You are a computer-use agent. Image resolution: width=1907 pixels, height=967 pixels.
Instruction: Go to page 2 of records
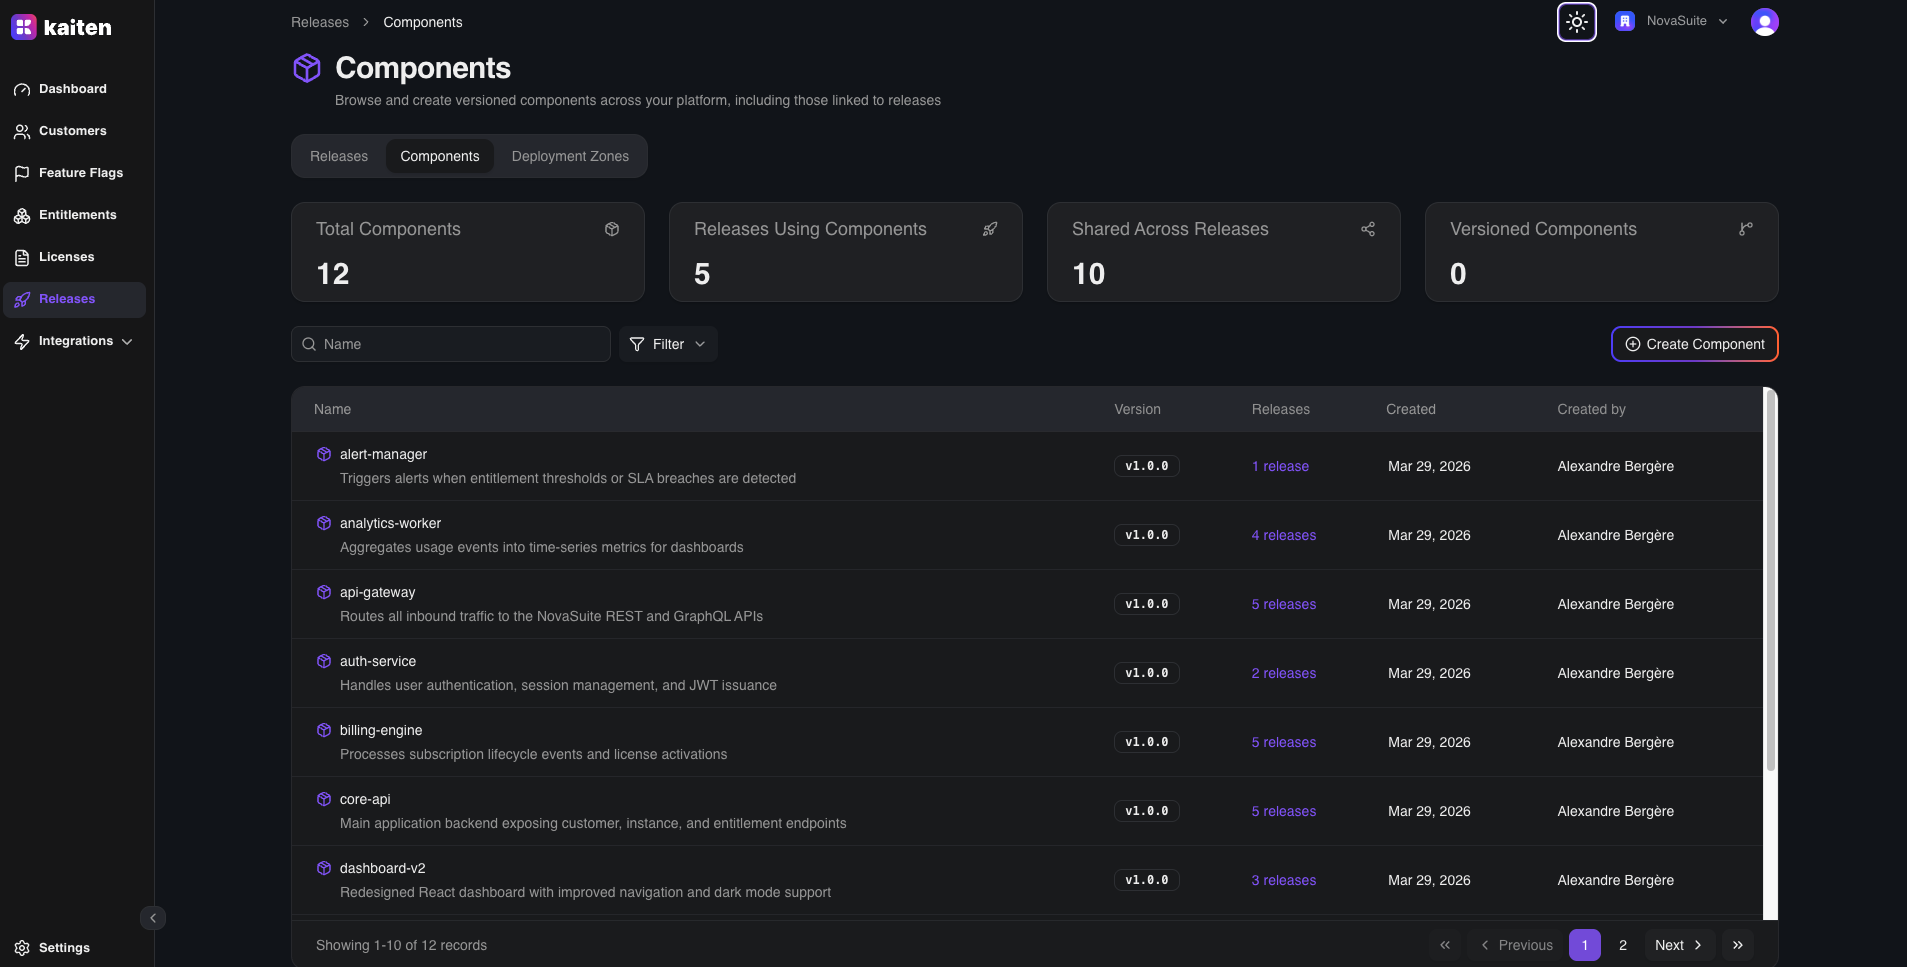pos(1623,945)
